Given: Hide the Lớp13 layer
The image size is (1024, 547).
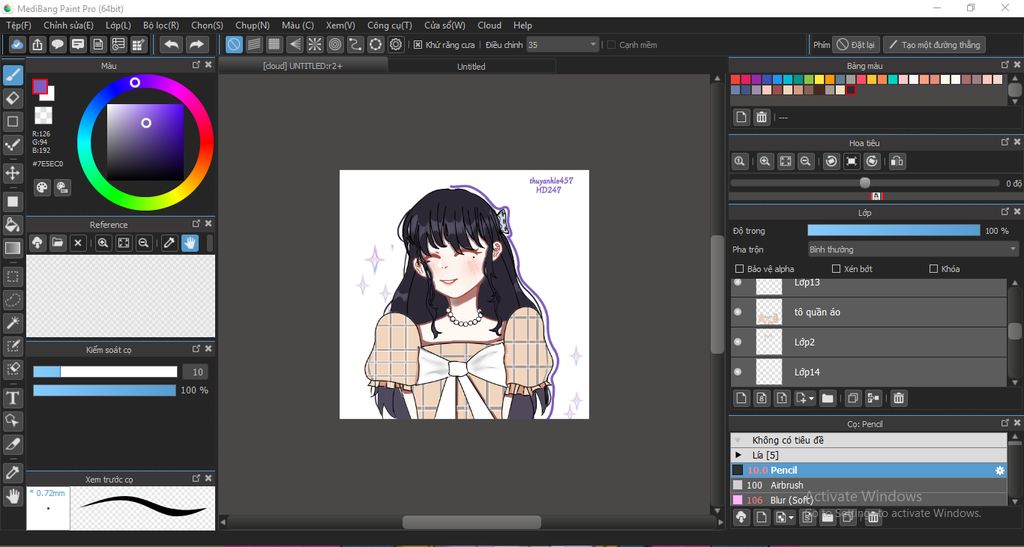Looking at the screenshot, I should point(738,283).
